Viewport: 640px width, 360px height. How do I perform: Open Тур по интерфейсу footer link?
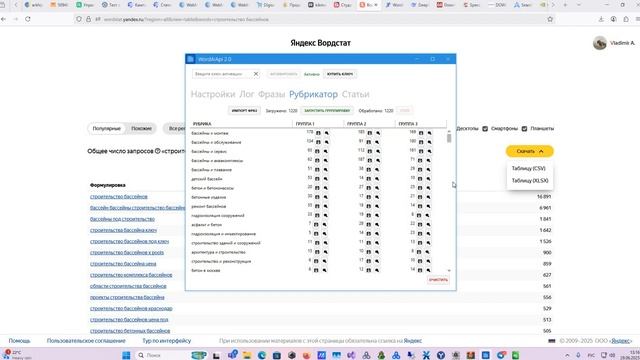click(167, 340)
